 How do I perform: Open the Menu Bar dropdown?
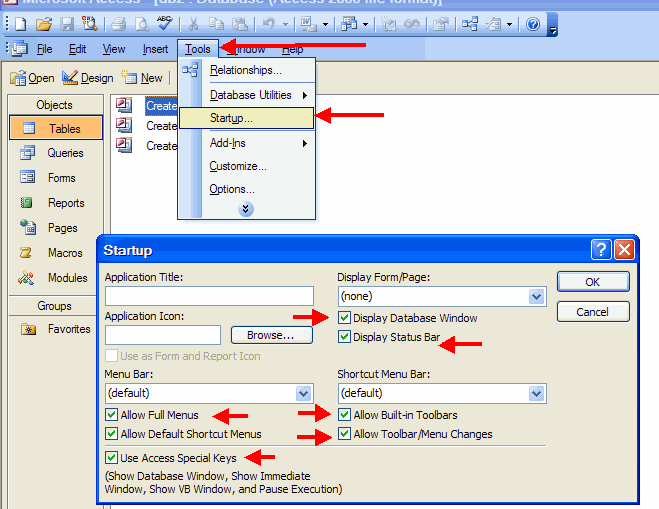click(x=303, y=393)
